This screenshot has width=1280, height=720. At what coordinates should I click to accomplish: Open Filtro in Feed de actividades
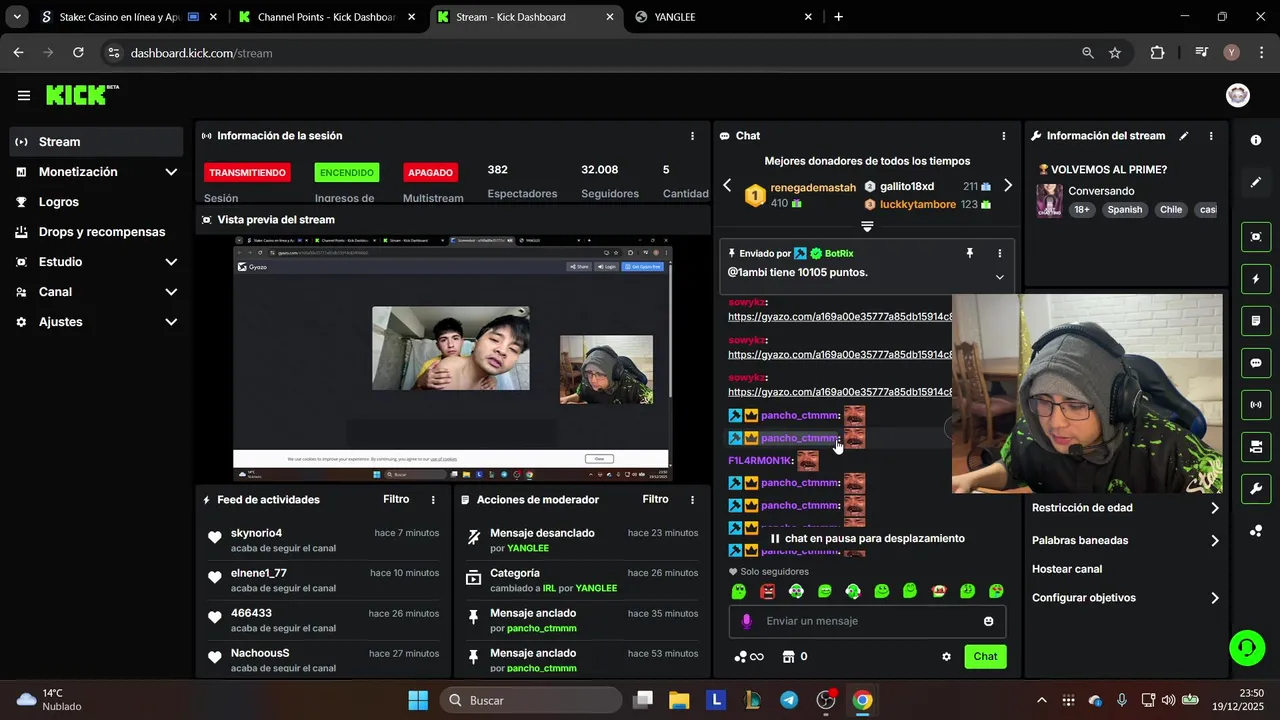396,499
